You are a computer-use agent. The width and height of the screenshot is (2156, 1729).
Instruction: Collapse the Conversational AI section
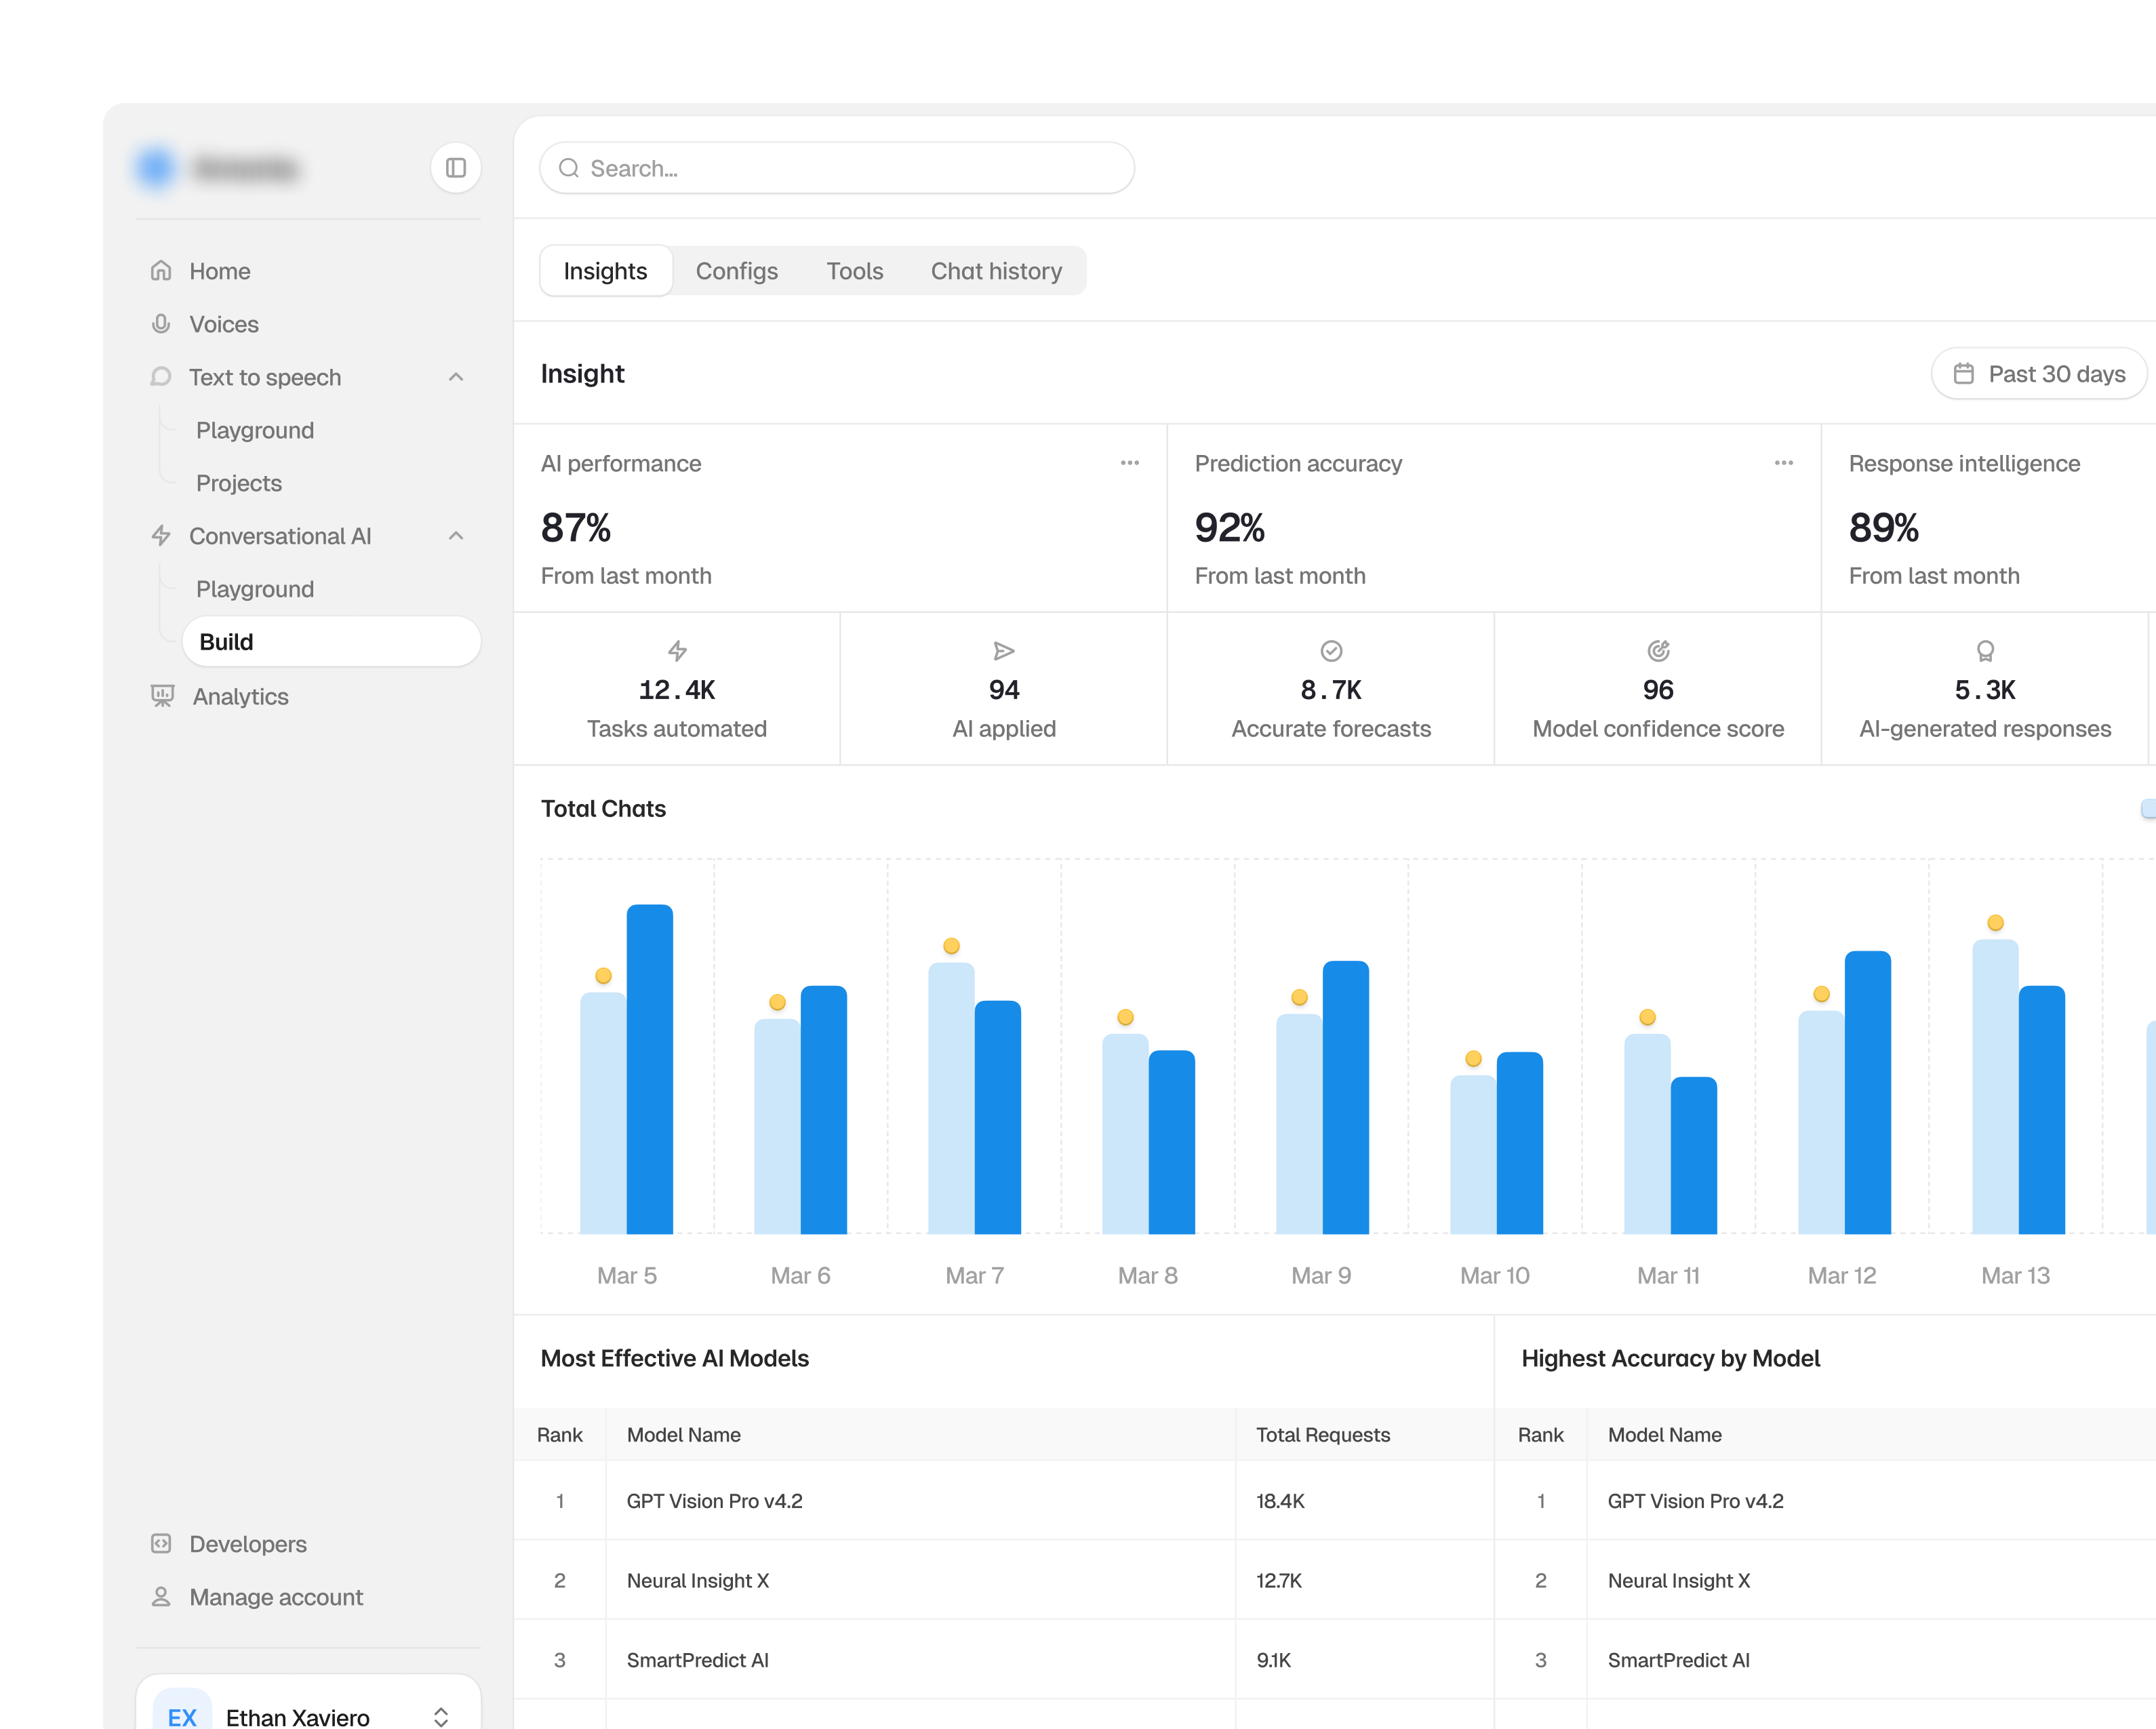pyautogui.click(x=456, y=536)
